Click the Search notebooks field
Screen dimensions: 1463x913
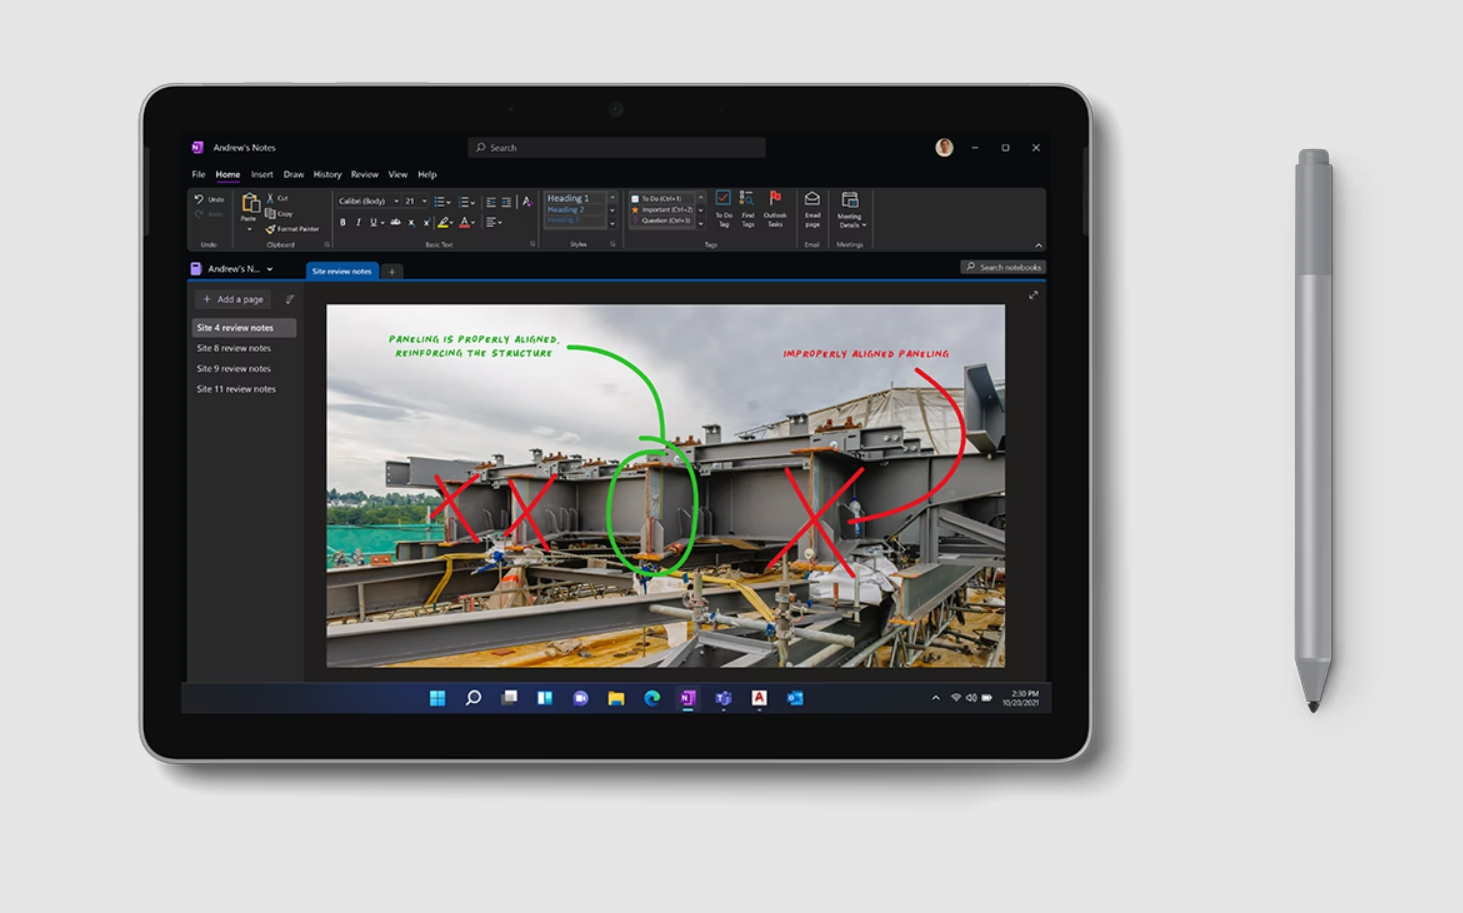1003,267
